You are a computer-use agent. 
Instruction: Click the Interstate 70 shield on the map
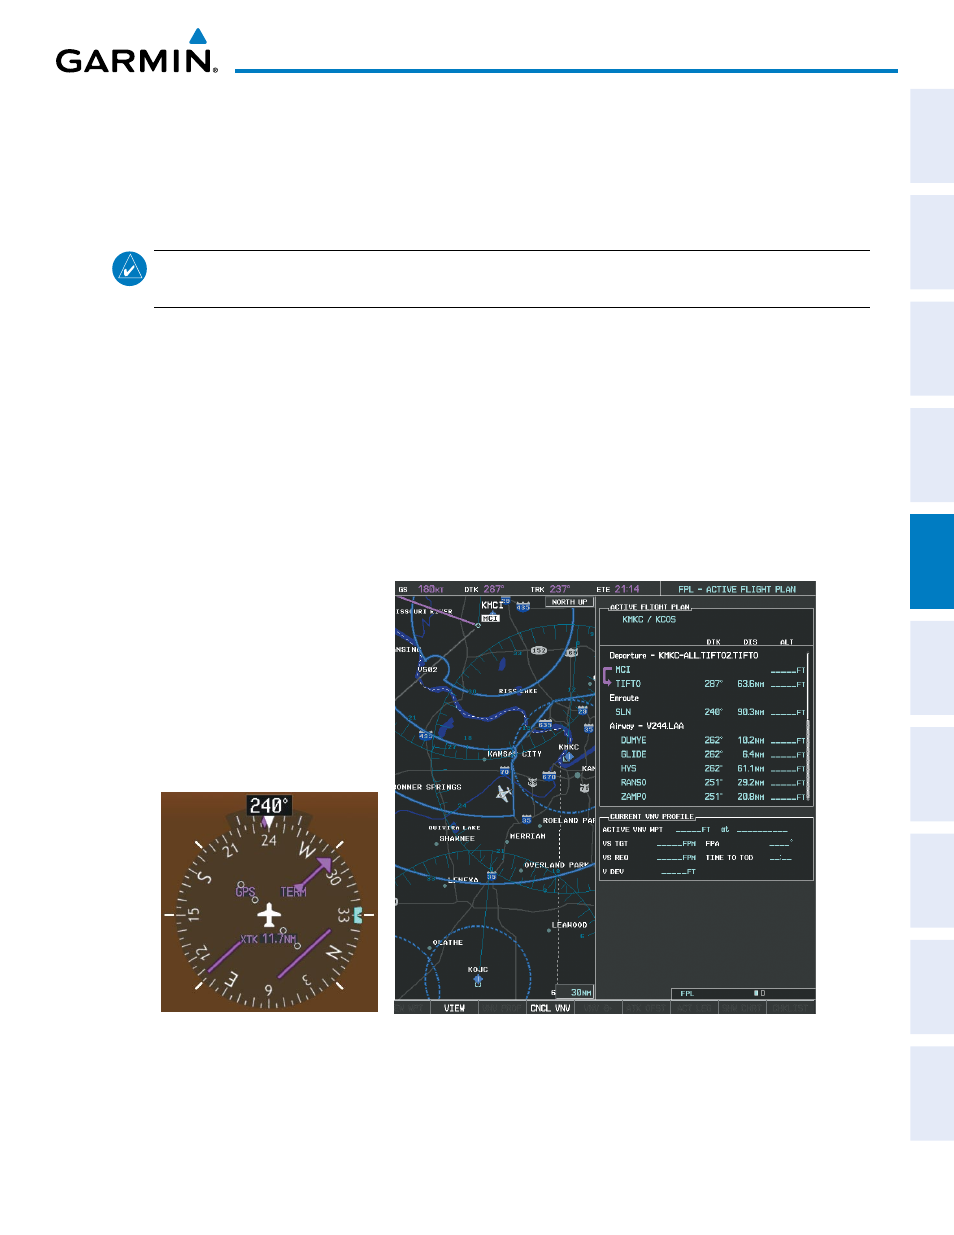tap(504, 771)
